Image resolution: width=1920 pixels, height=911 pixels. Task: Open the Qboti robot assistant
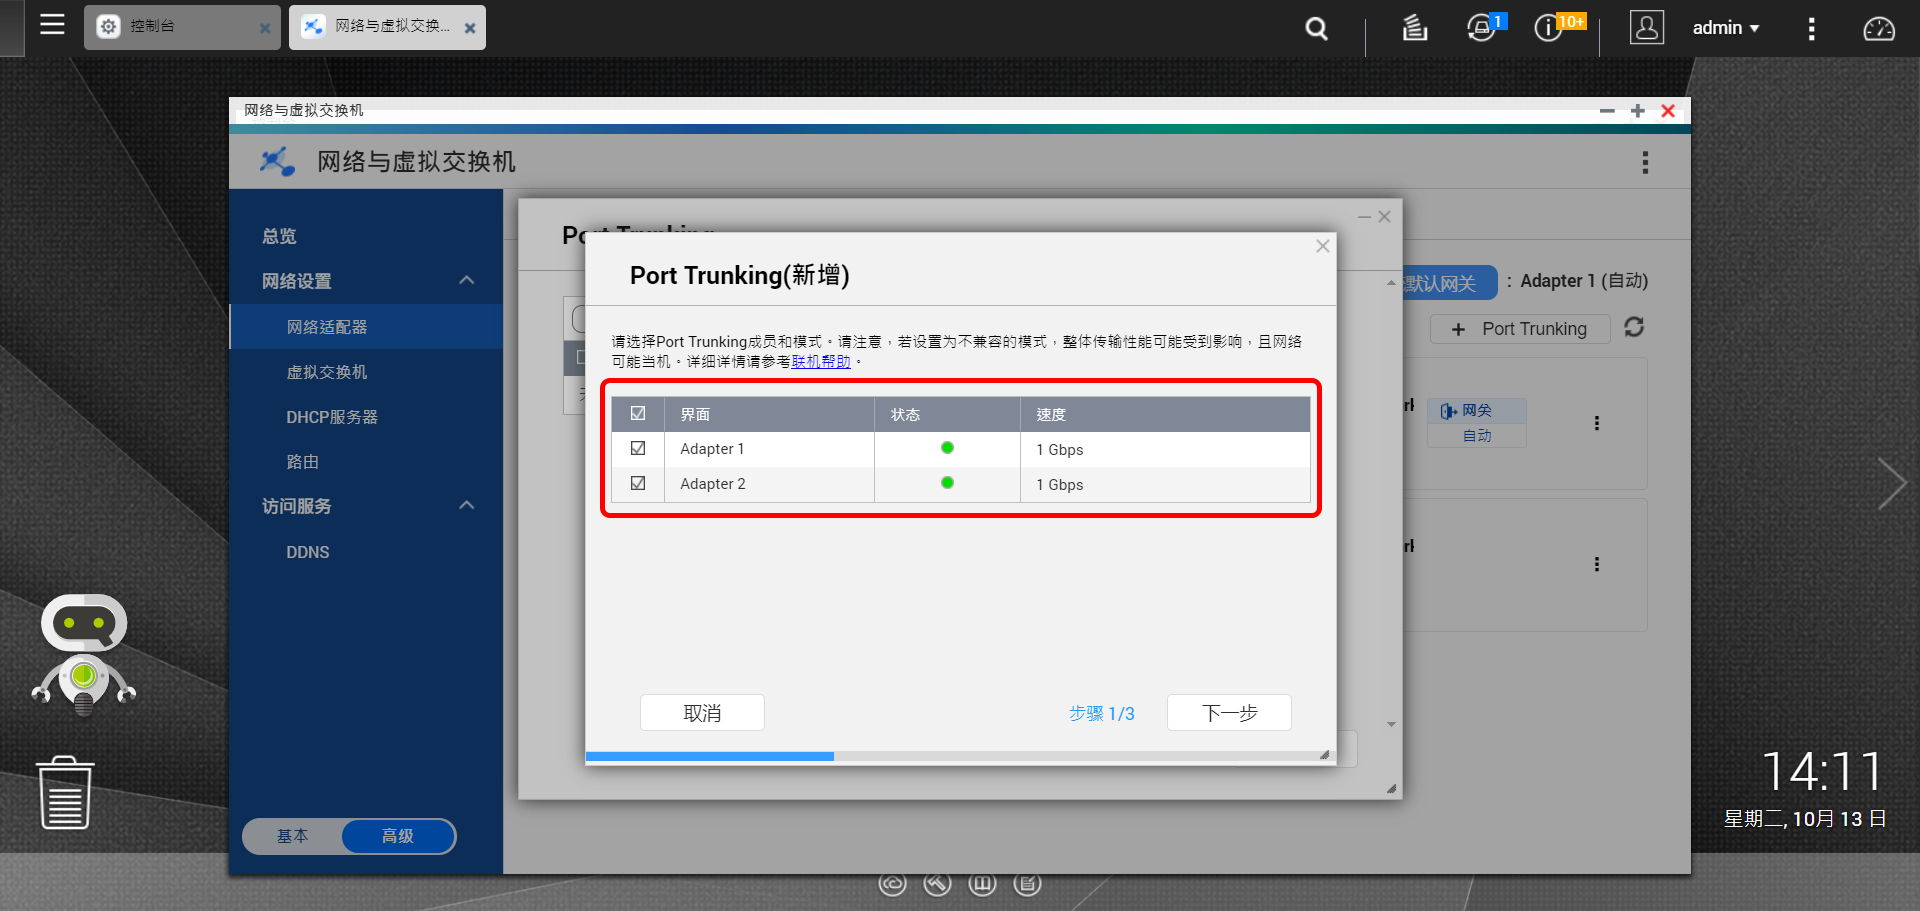click(x=84, y=654)
